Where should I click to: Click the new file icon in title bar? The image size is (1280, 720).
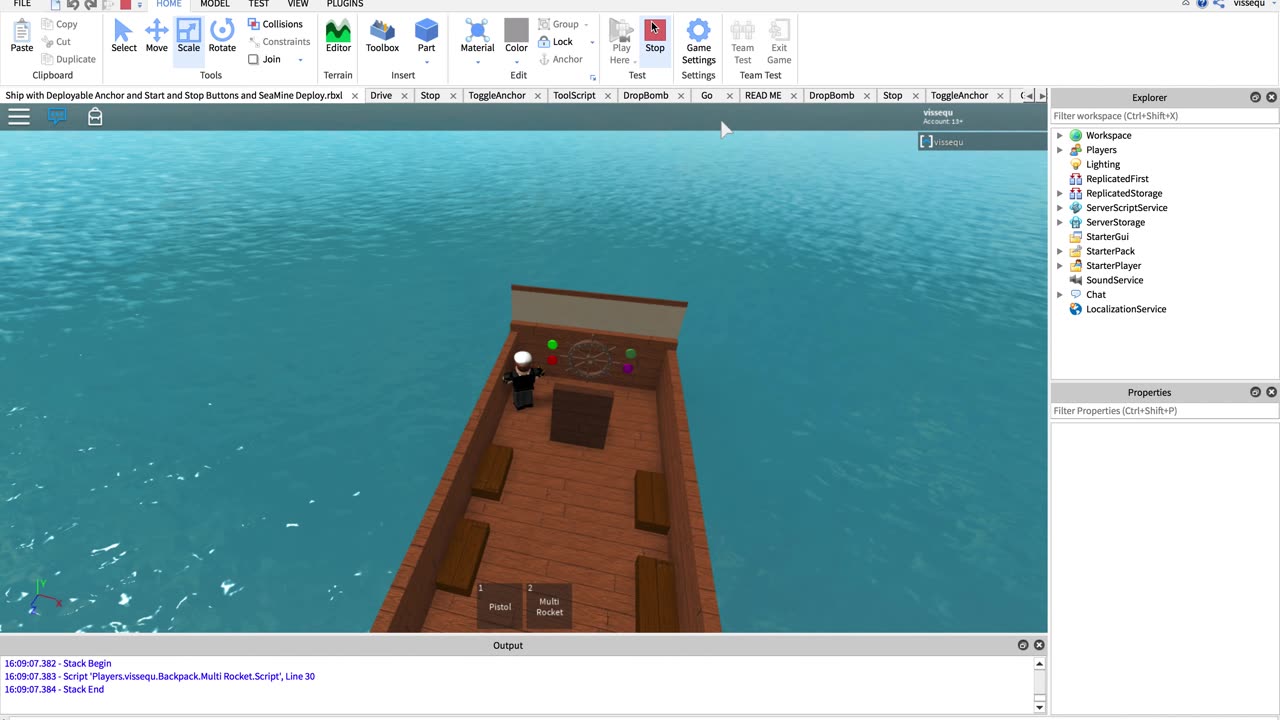56,5
